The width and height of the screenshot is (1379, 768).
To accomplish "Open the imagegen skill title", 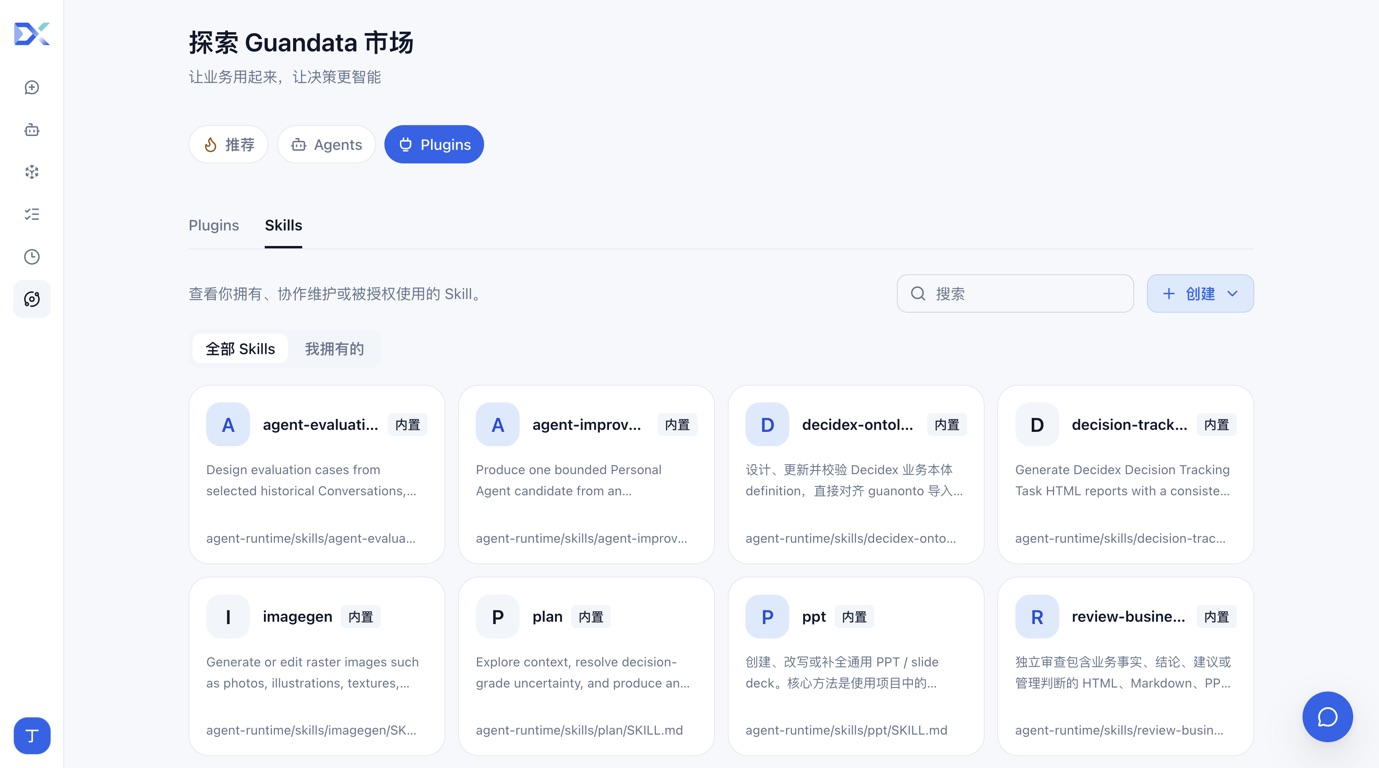I will coord(298,617).
